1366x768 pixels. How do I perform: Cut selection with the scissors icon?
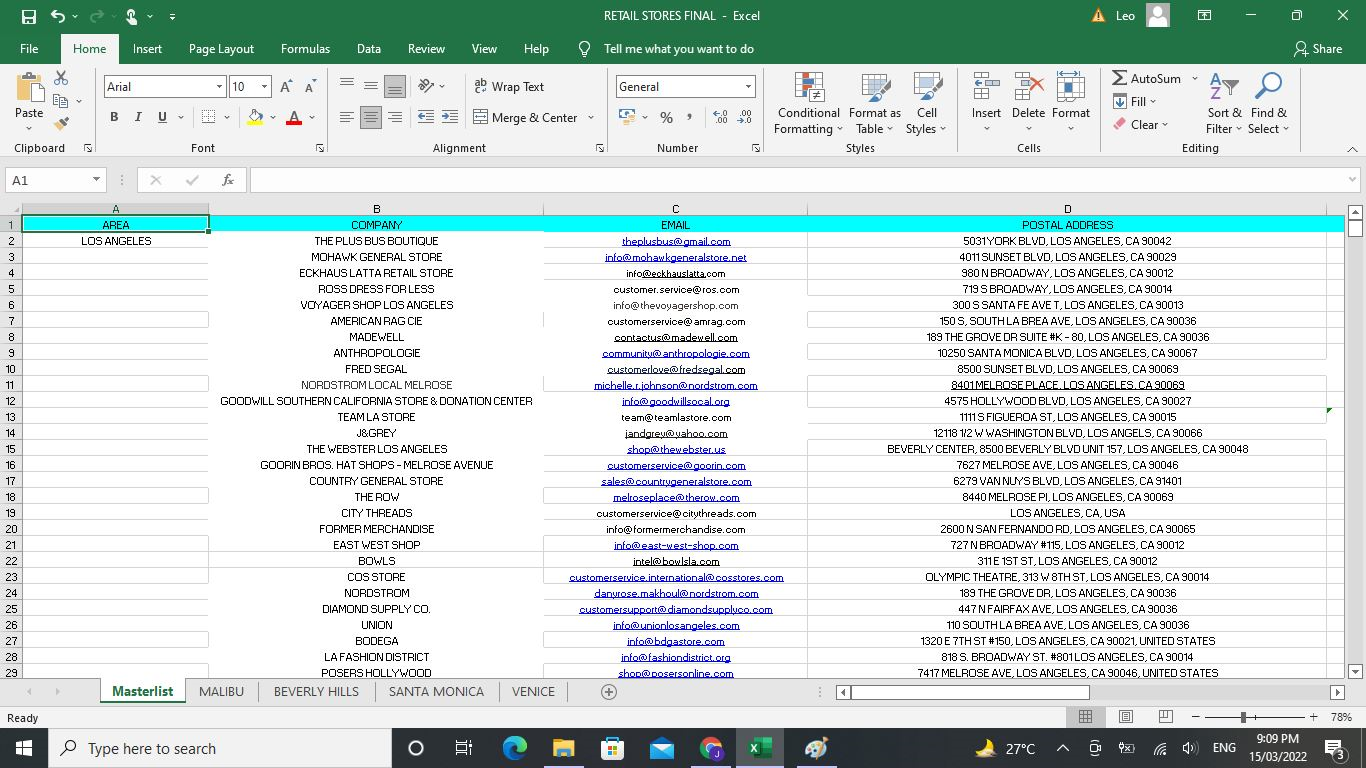point(61,78)
